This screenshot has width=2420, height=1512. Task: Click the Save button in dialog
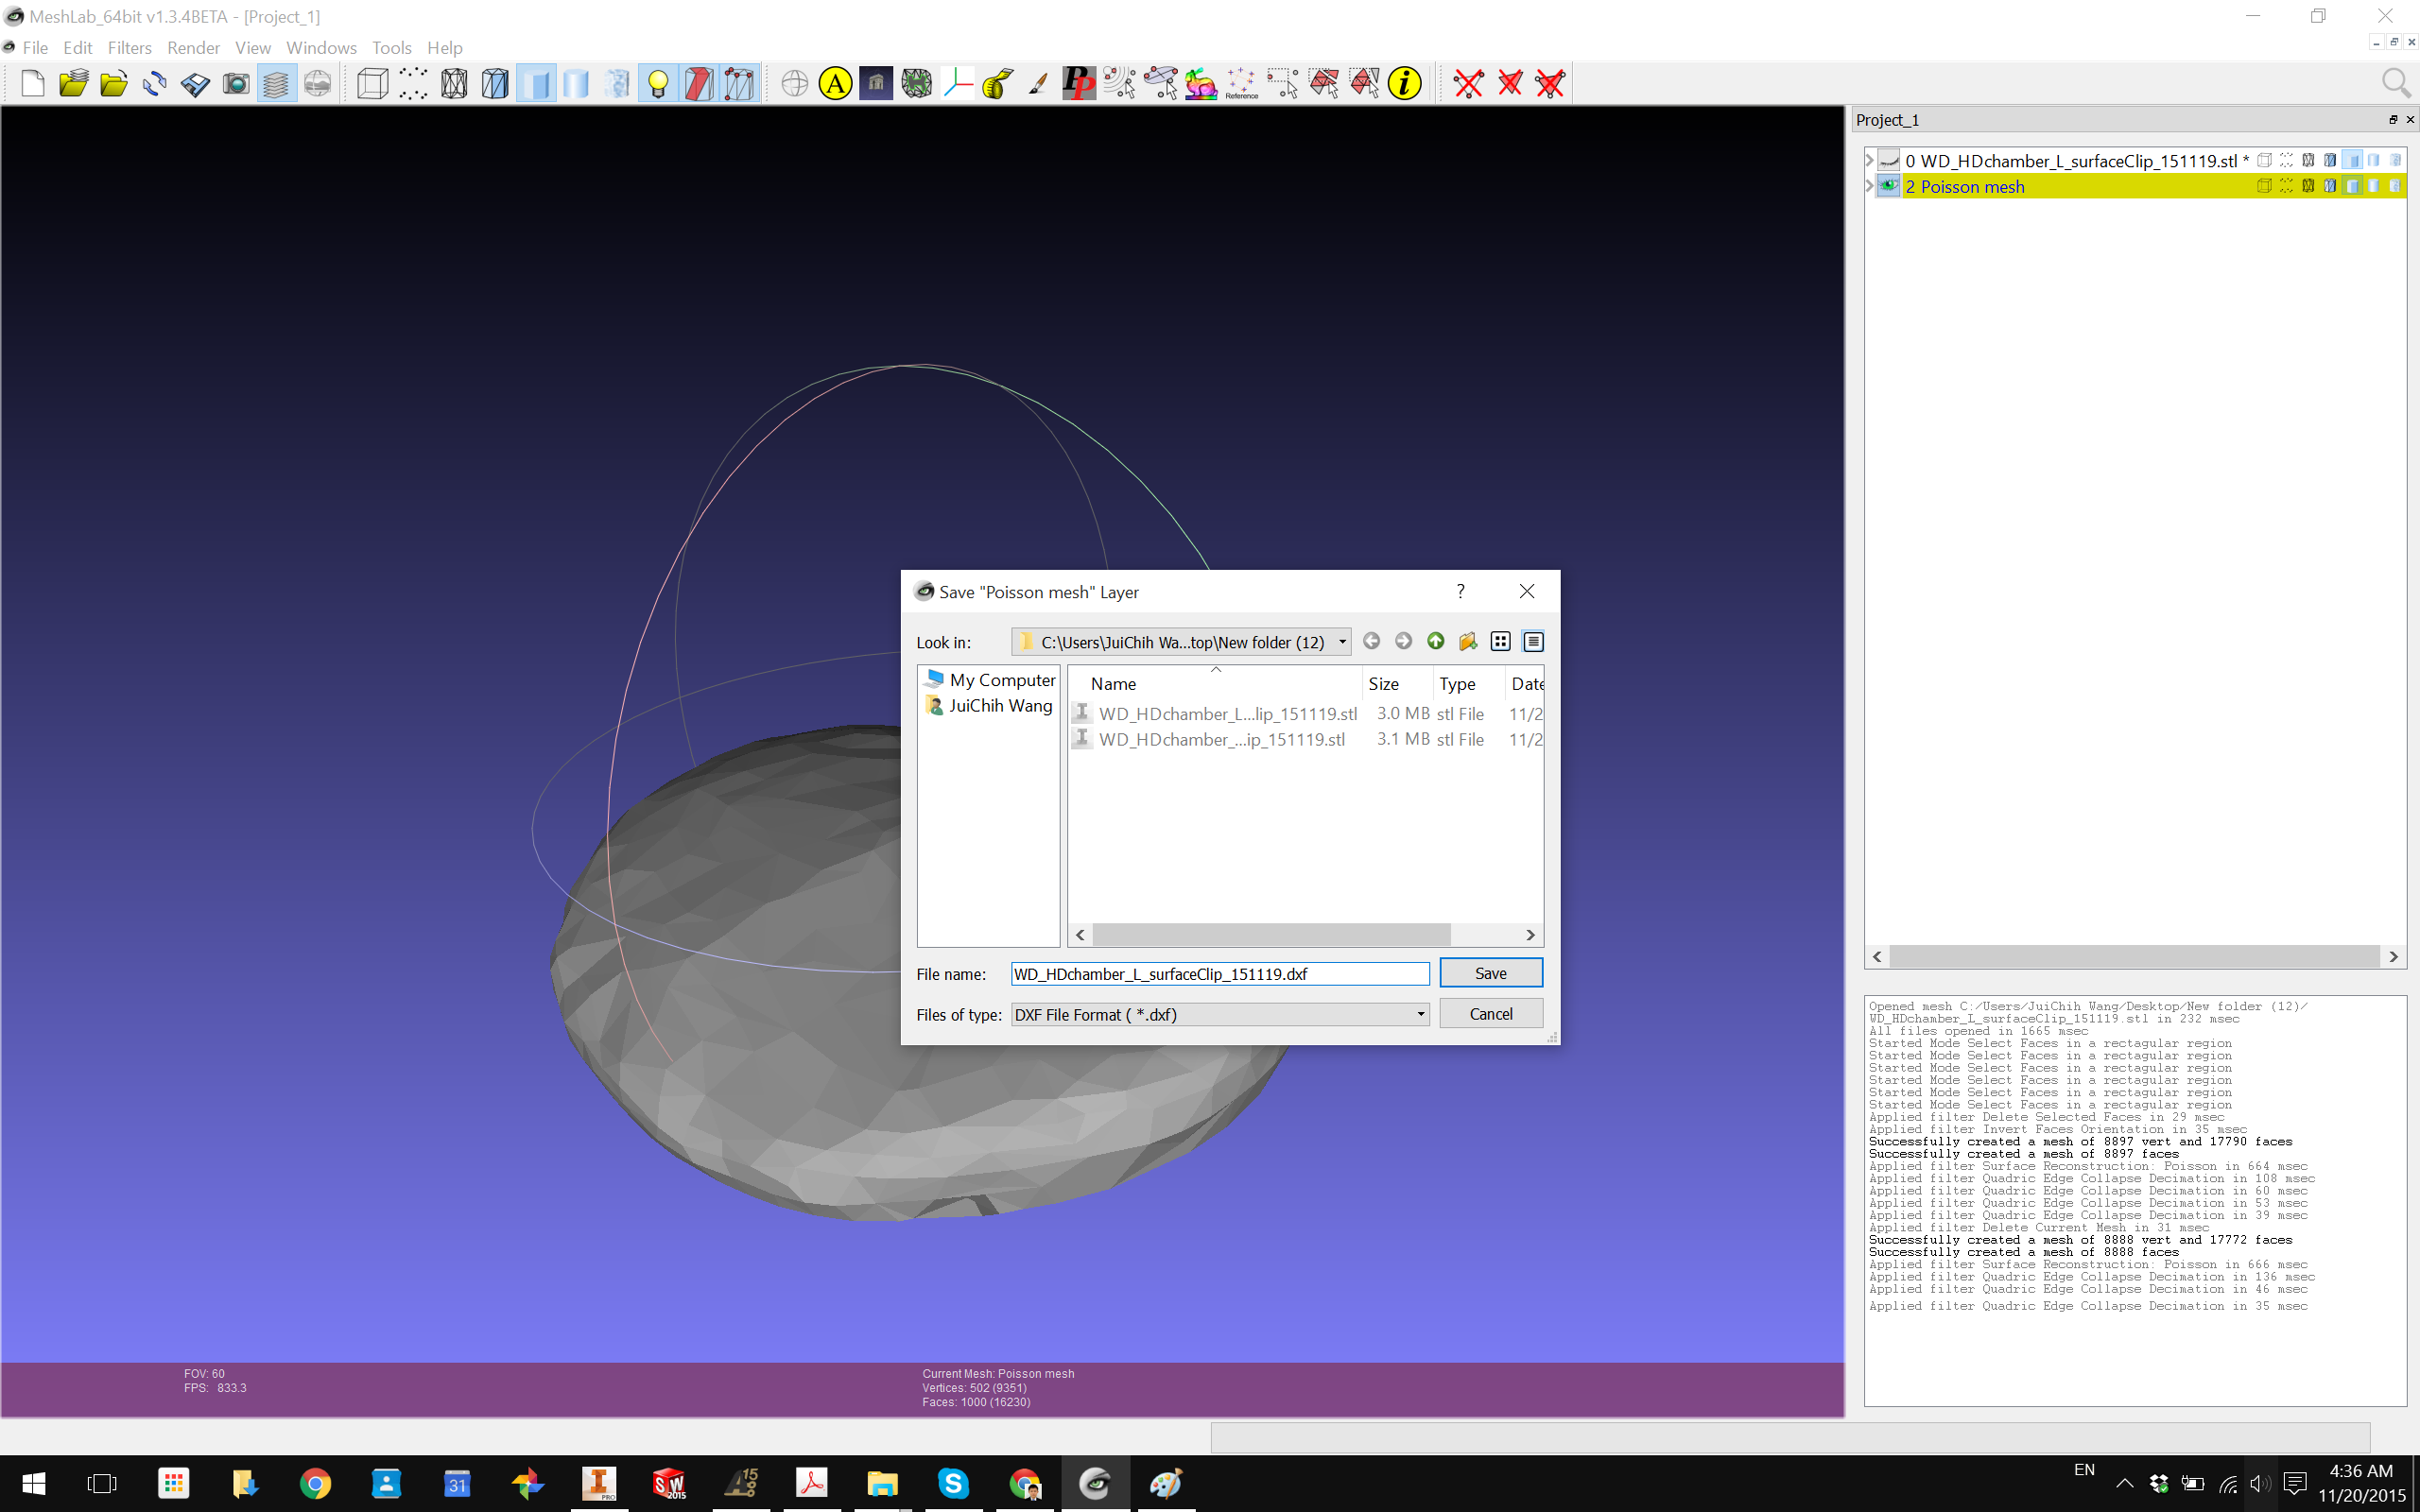(x=1490, y=972)
